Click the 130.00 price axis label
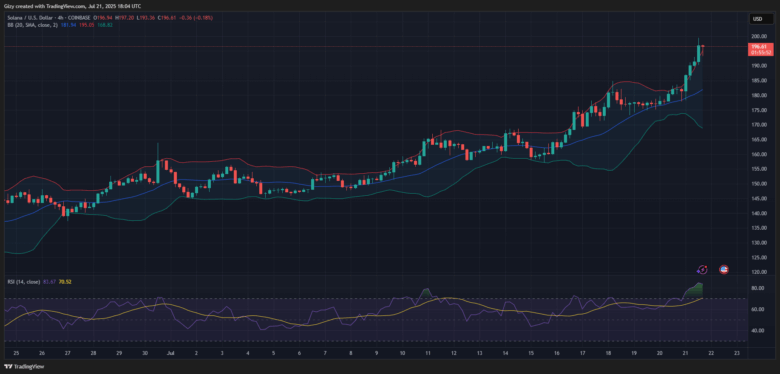780x374 pixels. [759, 243]
